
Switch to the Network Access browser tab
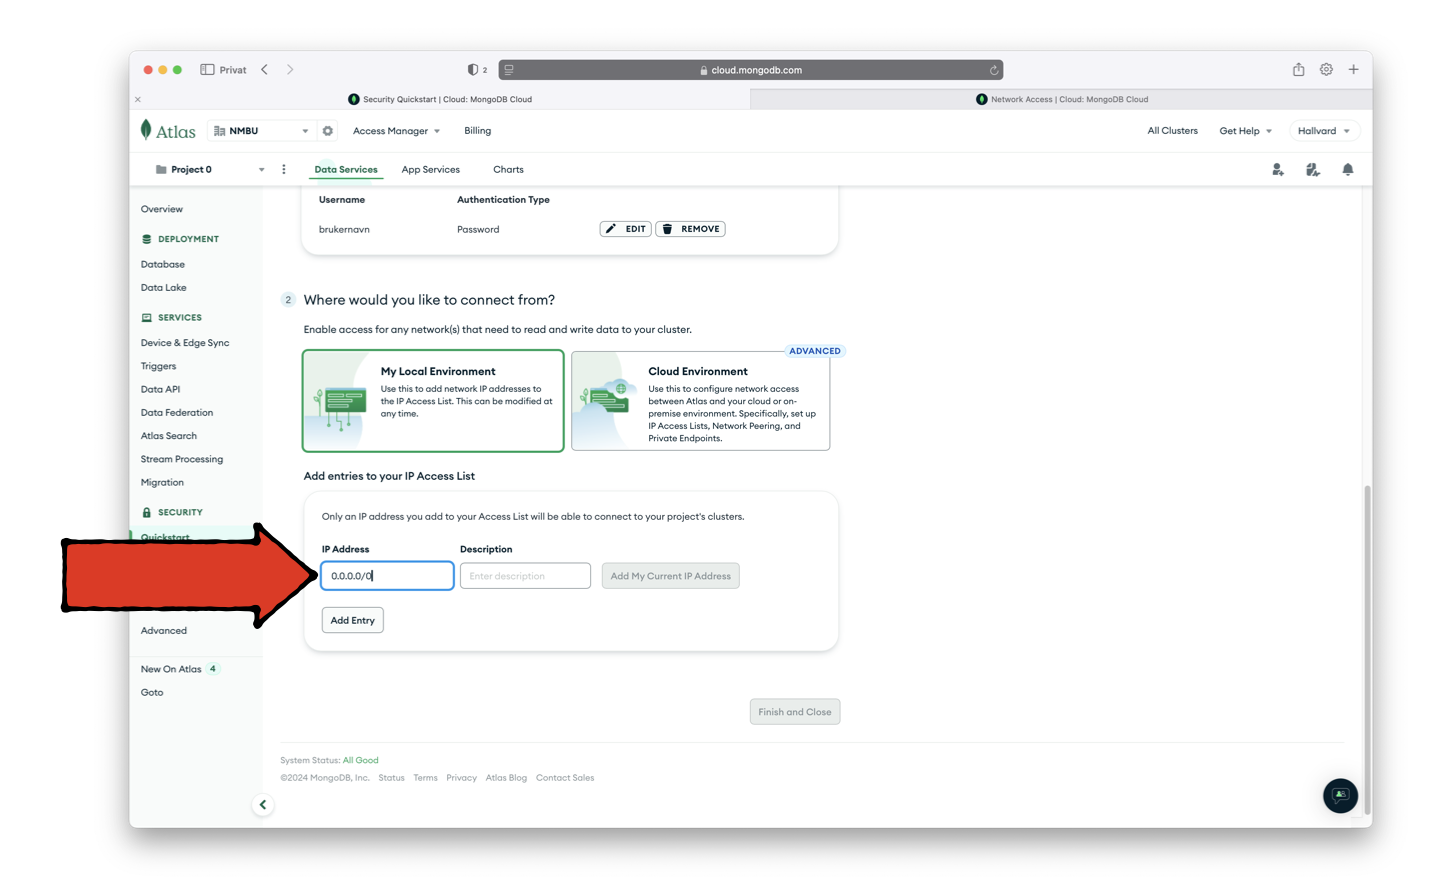1061,99
